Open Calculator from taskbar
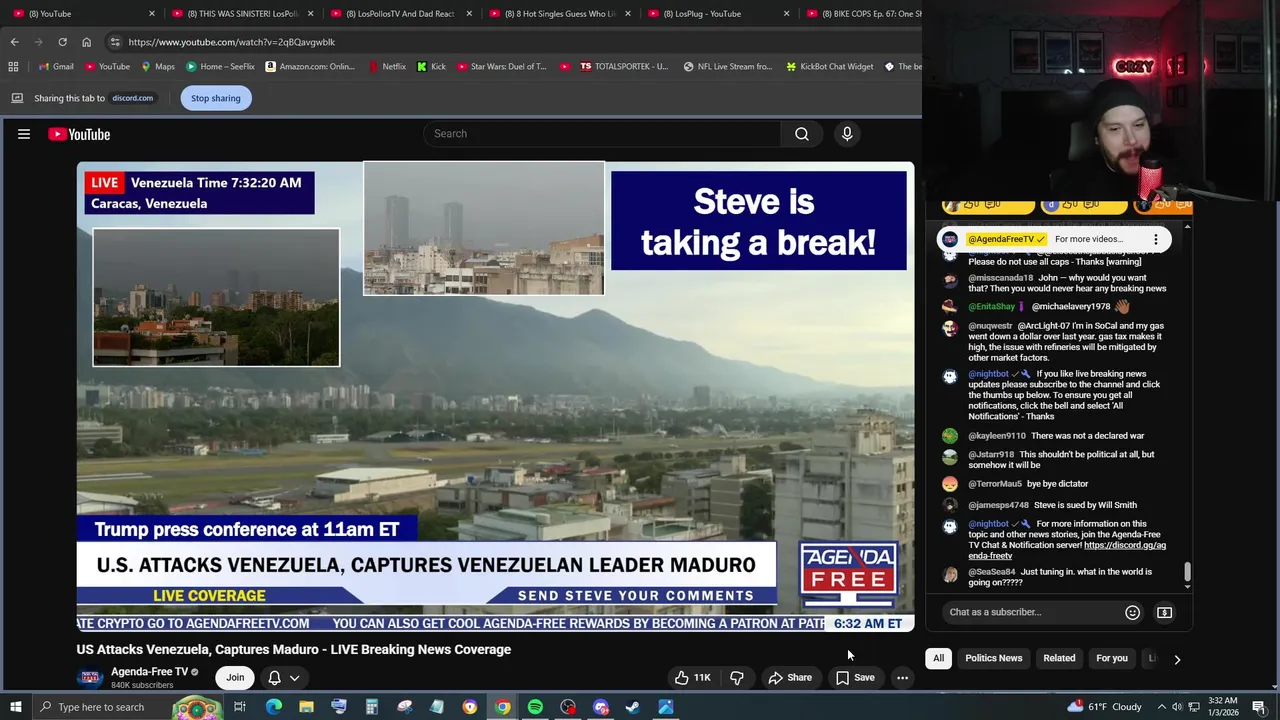The width and height of the screenshot is (1280, 720). click(x=371, y=707)
